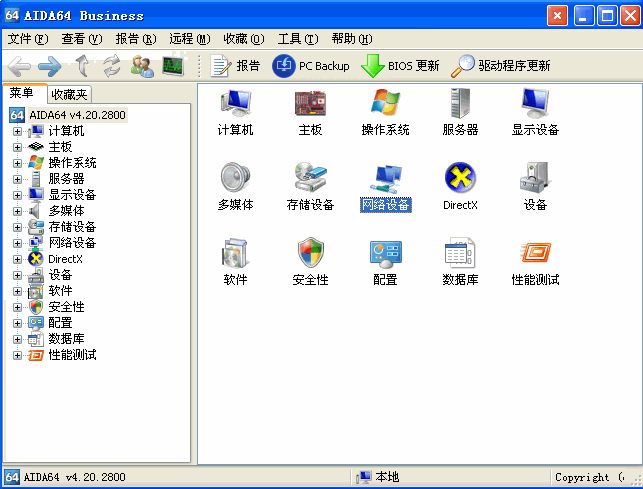Image resolution: width=643 pixels, height=489 pixels.
Task: Click the 驱动程序更新 toolbar button
Action: pos(500,66)
